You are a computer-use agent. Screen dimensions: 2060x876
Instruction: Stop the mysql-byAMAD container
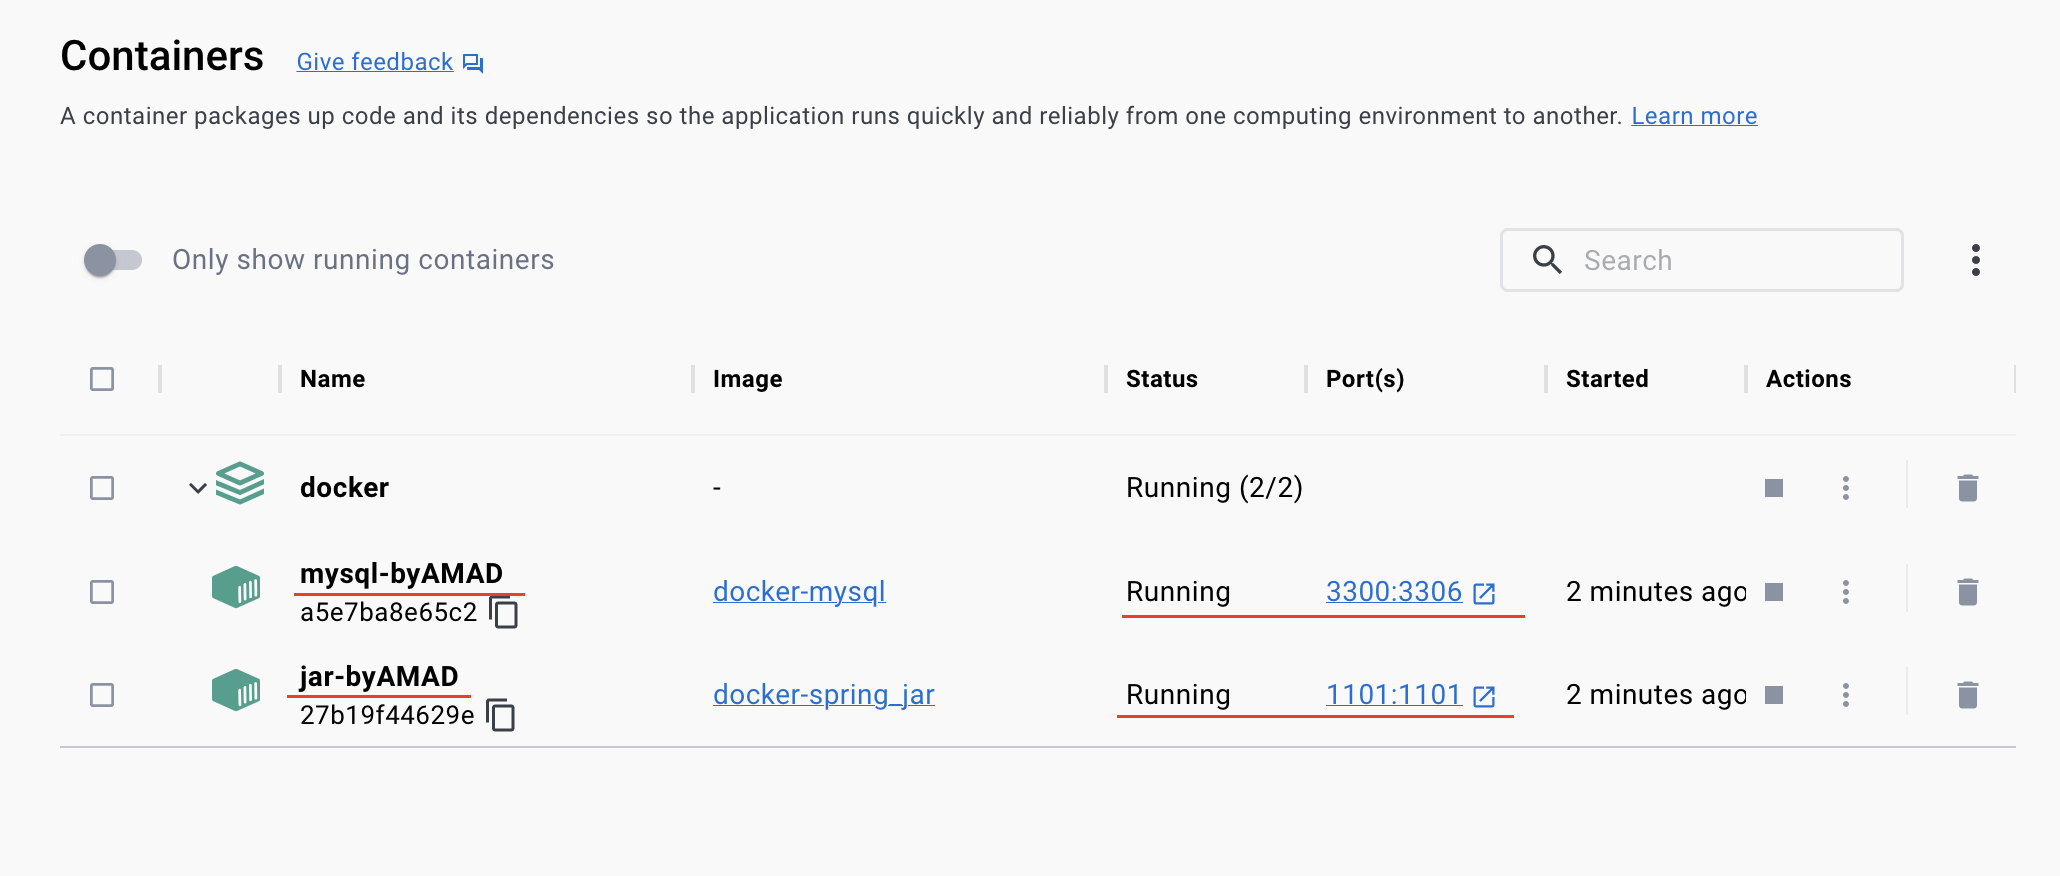click(1774, 592)
